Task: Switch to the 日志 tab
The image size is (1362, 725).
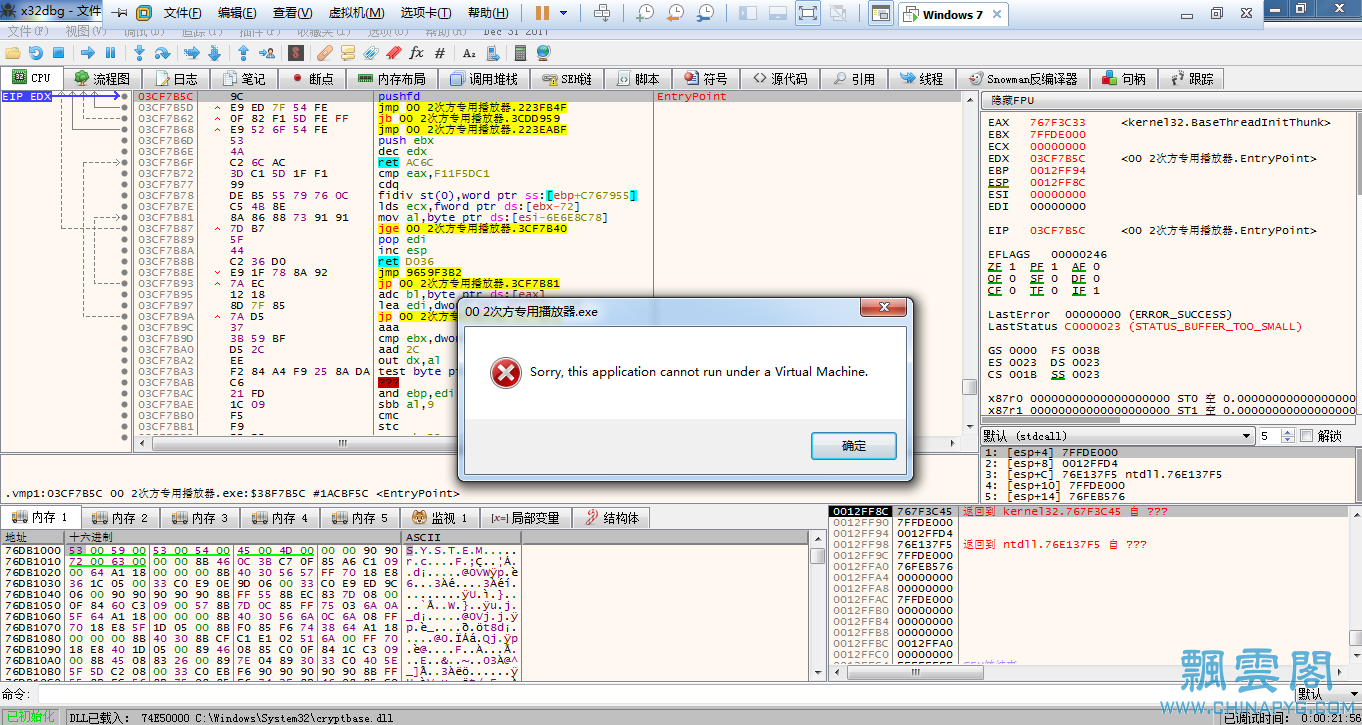Action: (x=175, y=78)
